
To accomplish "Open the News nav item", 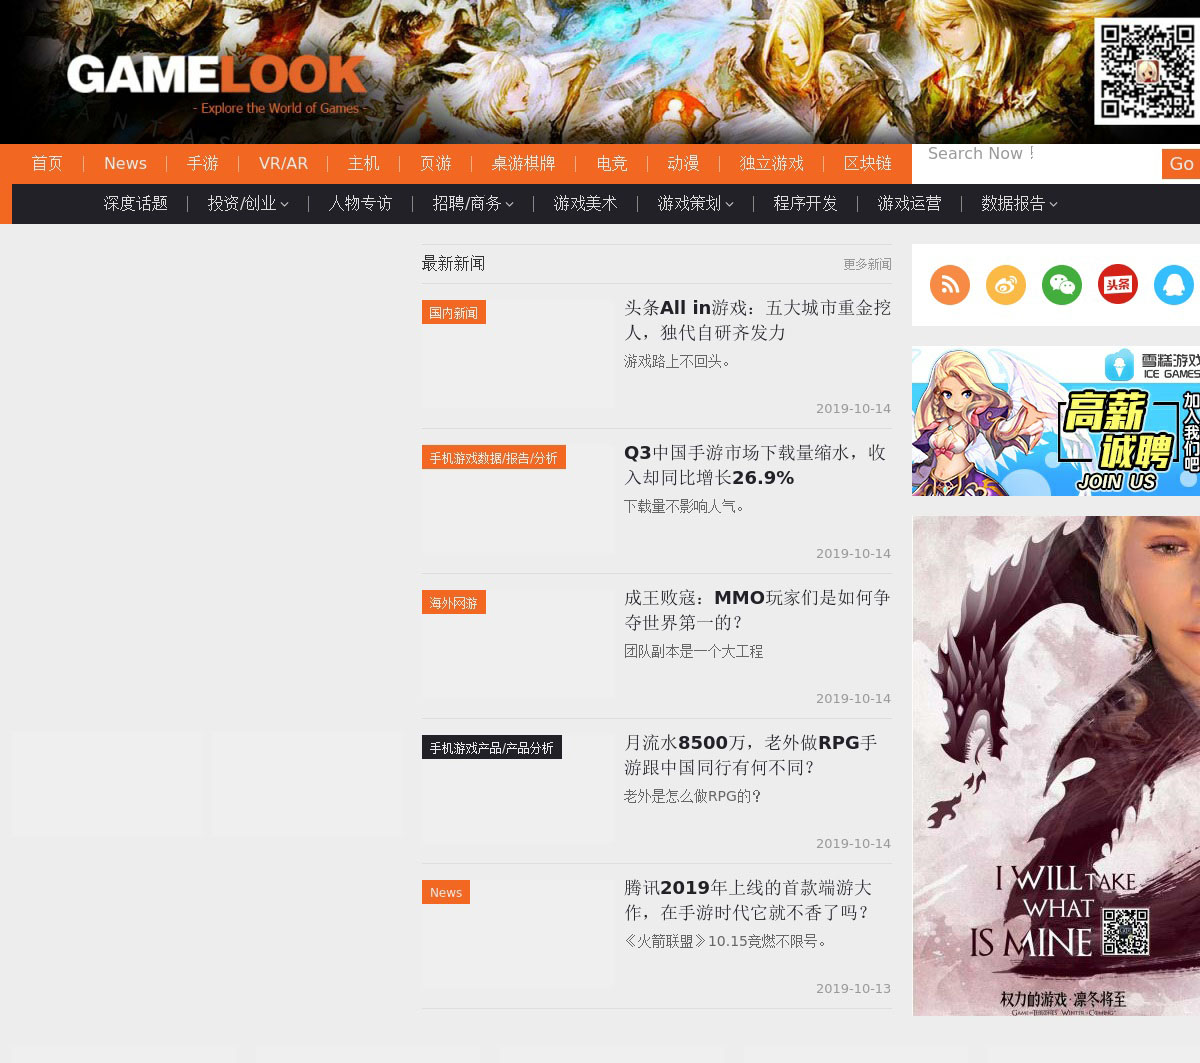I will pyautogui.click(x=125, y=164).
